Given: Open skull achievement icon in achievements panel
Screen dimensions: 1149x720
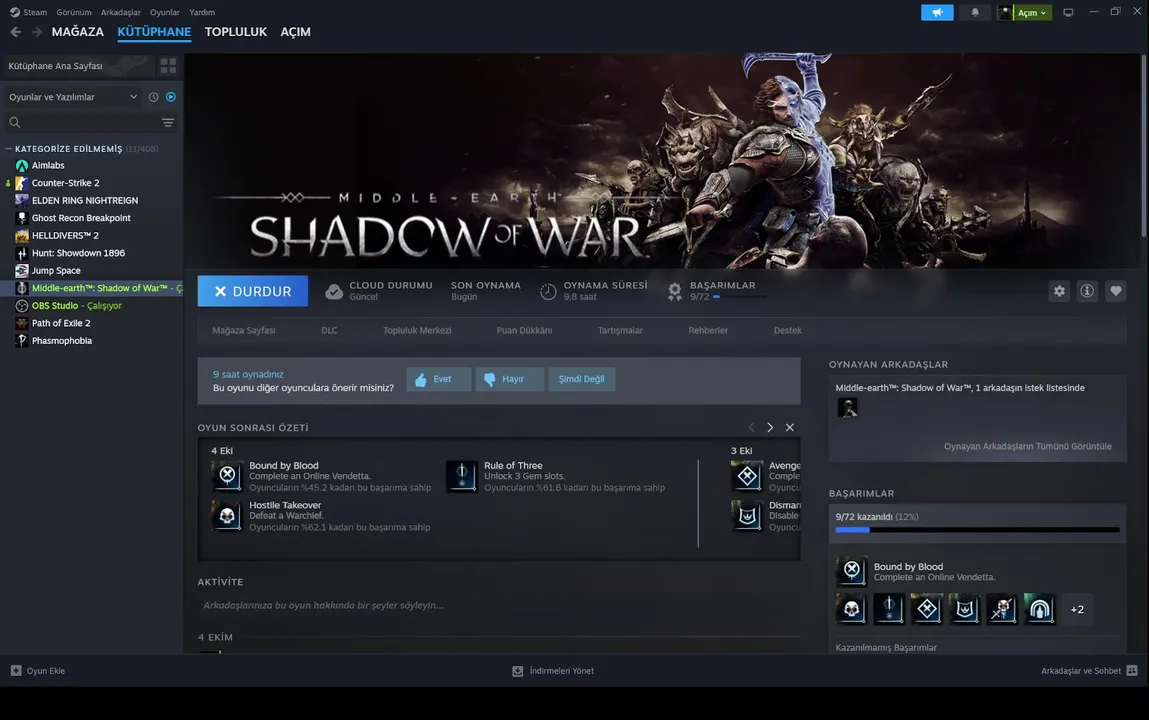Looking at the screenshot, I should pyautogui.click(x=851, y=609).
